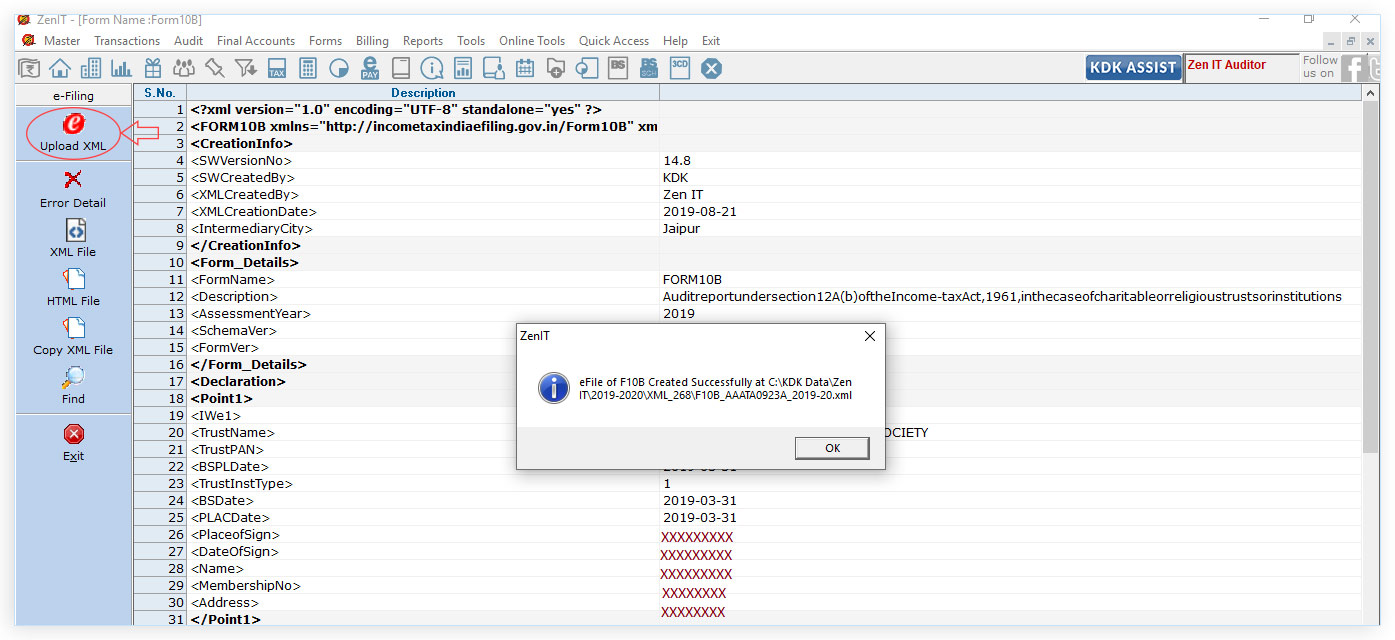Viewport: 1395px width, 640px height.
Task: Click the e-PAY toolbar icon
Action: pyautogui.click(x=370, y=68)
